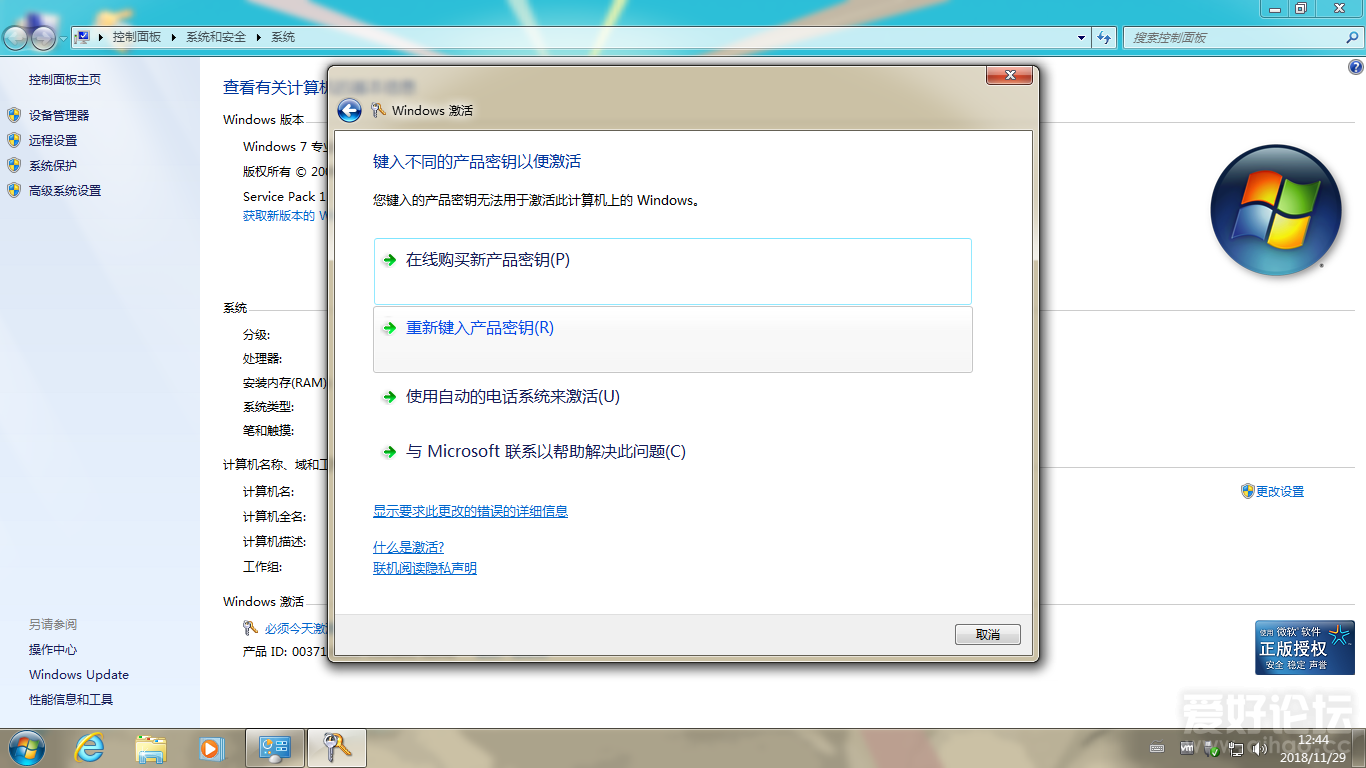Expand the arrow after 控制面板 breadcrumb

(173, 37)
